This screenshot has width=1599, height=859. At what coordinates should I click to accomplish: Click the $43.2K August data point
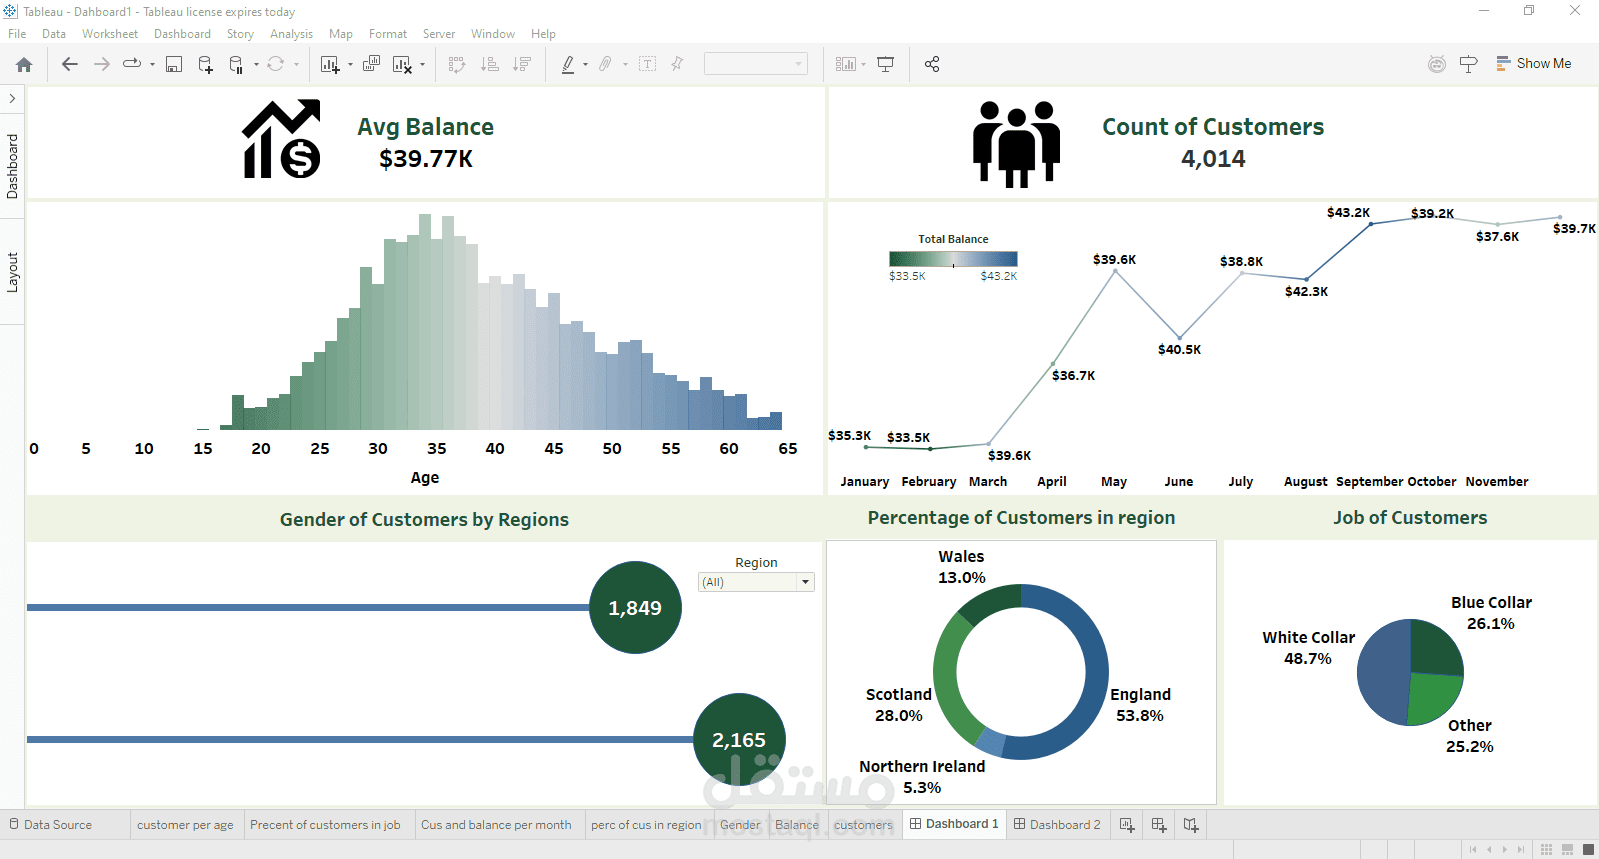(x=1371, y=224)
